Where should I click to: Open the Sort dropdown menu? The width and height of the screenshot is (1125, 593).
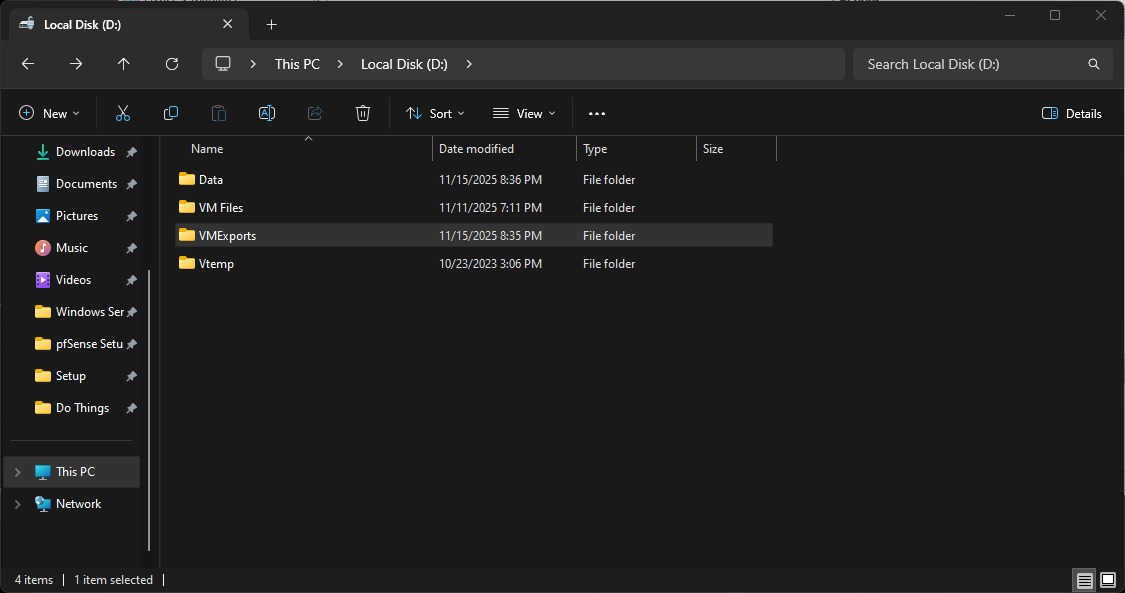point(435,114)
